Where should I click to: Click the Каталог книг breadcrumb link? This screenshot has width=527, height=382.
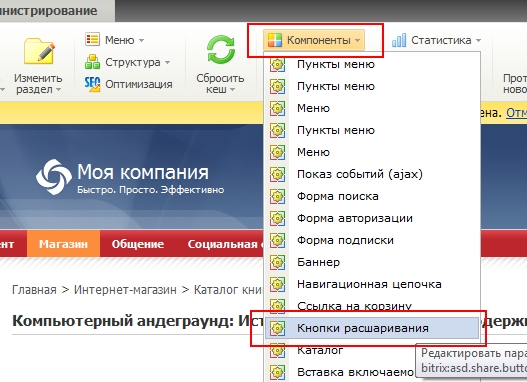pos(228,290)
